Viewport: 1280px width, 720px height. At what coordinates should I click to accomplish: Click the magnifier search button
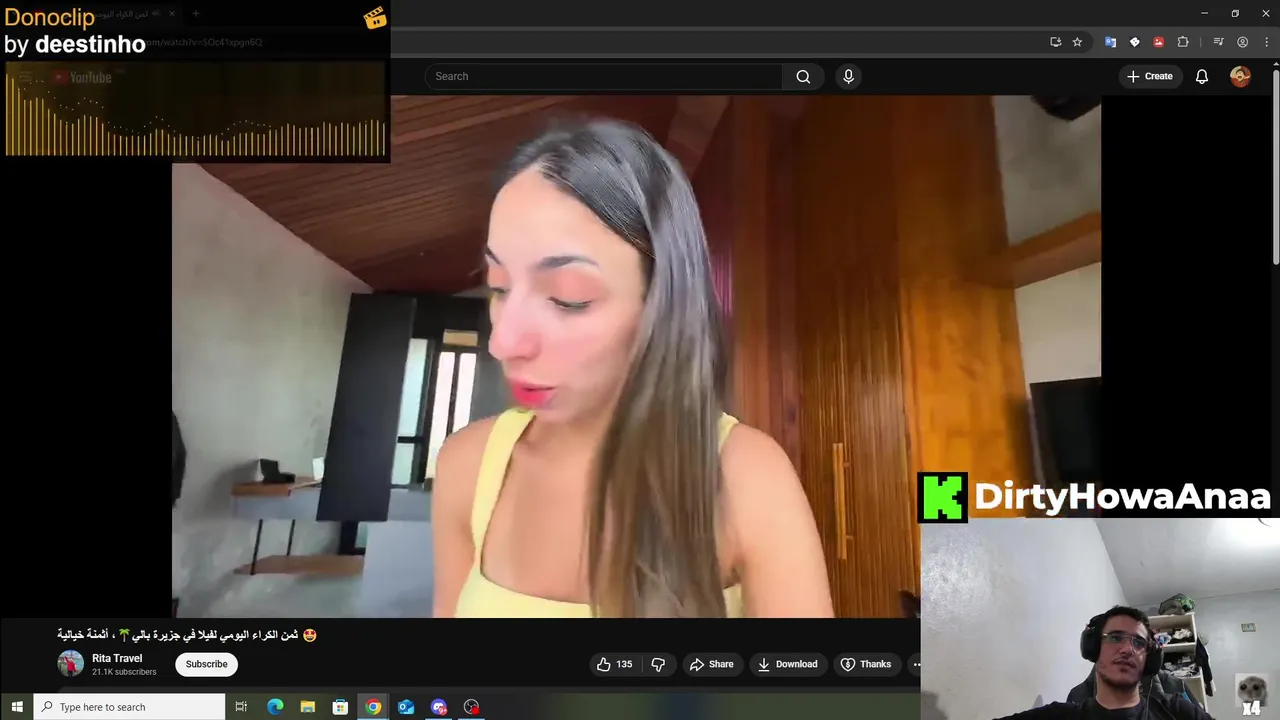(x=803, y=76)
